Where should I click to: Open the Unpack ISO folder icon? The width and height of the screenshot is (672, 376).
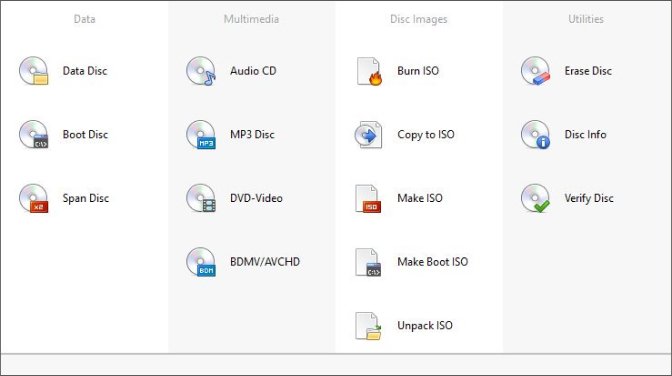368,326
